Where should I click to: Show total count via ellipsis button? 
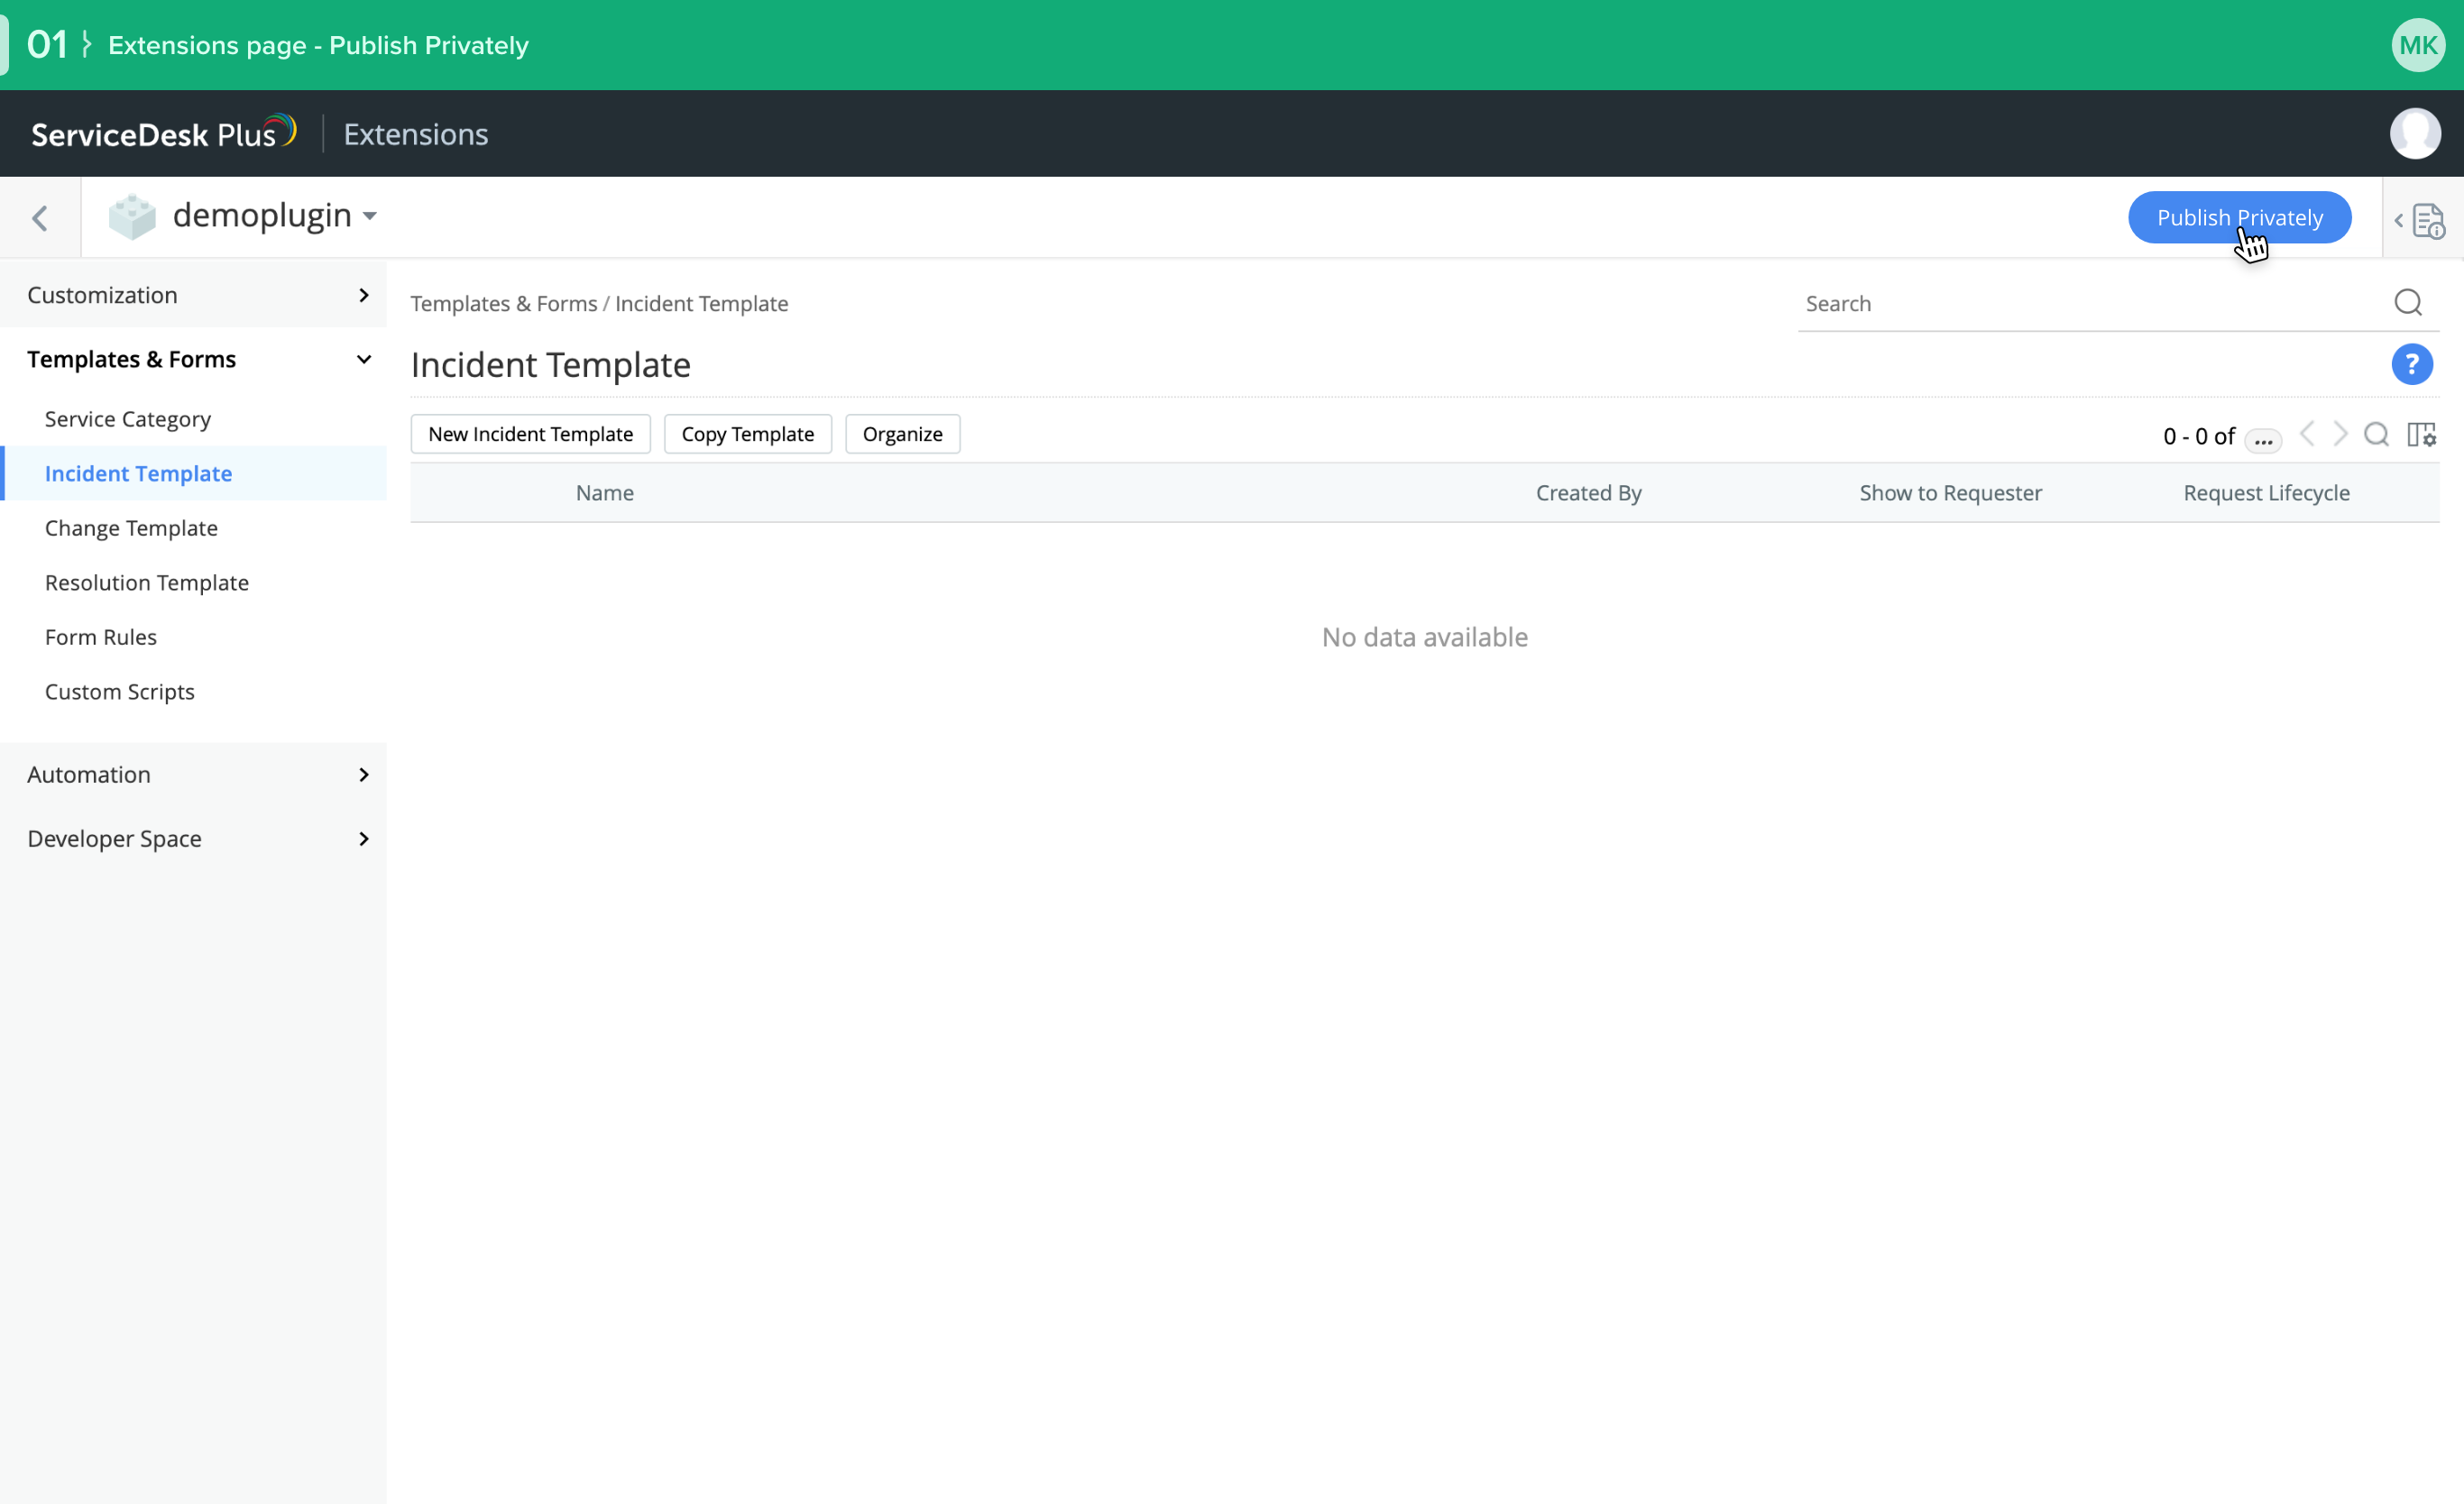[2262, 439]
